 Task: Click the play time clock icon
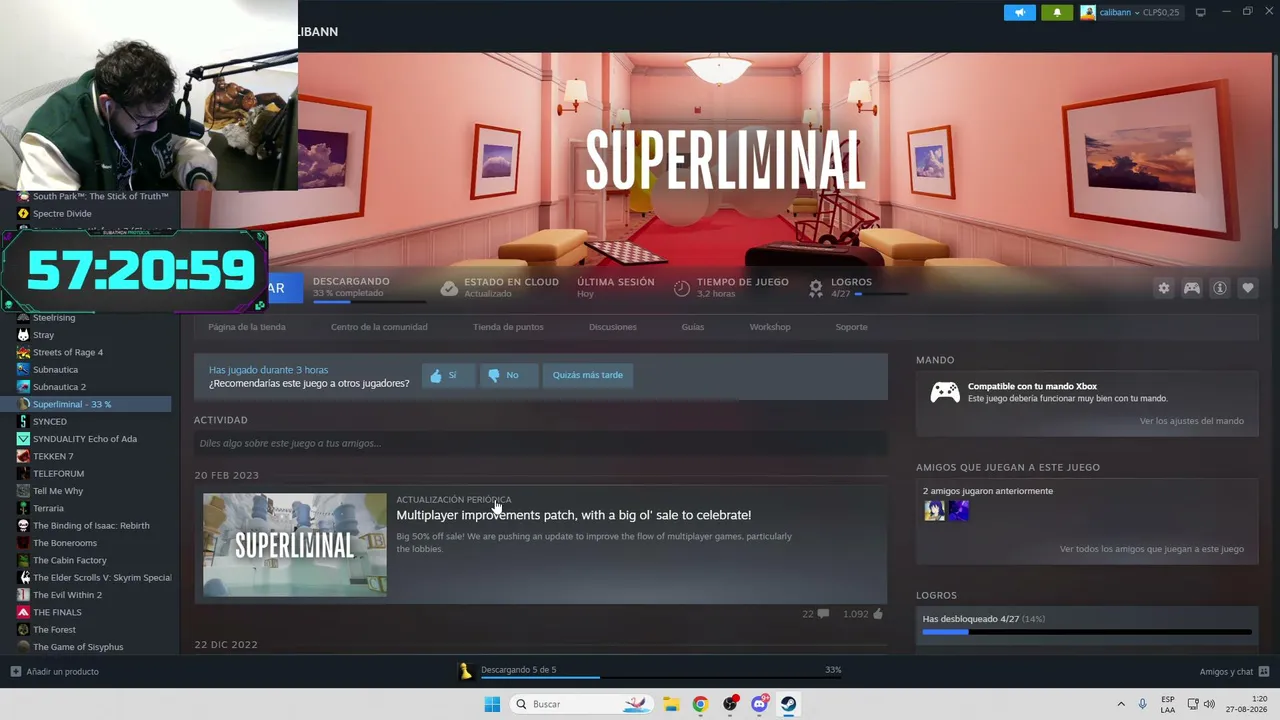pos(682,288)
